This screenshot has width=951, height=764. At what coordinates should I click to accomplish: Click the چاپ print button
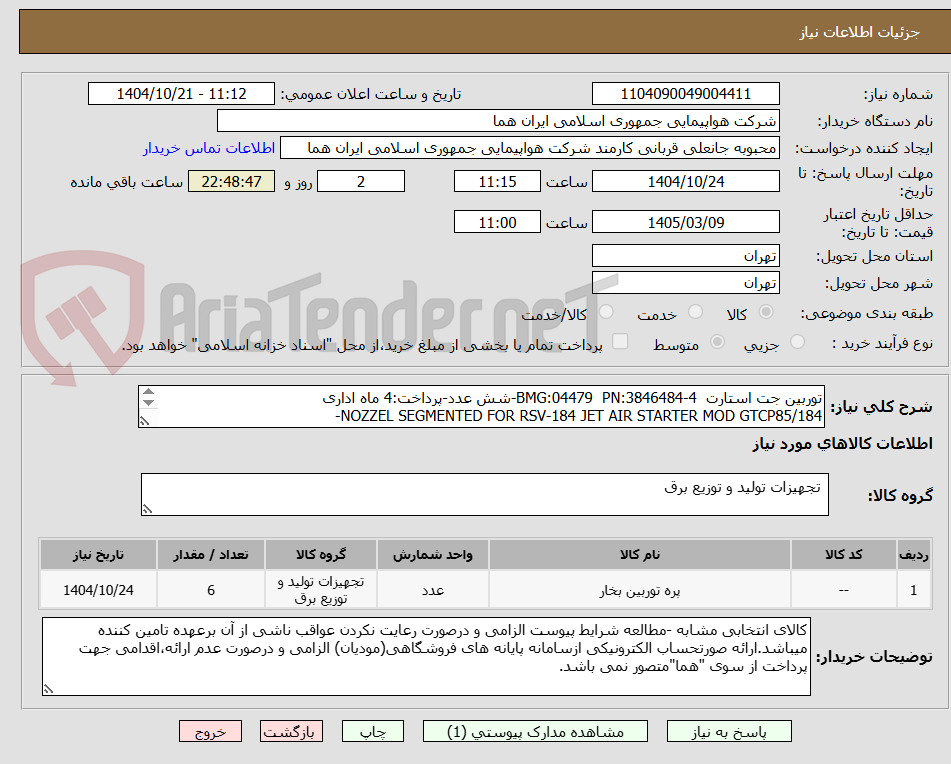tap(375, 731)
